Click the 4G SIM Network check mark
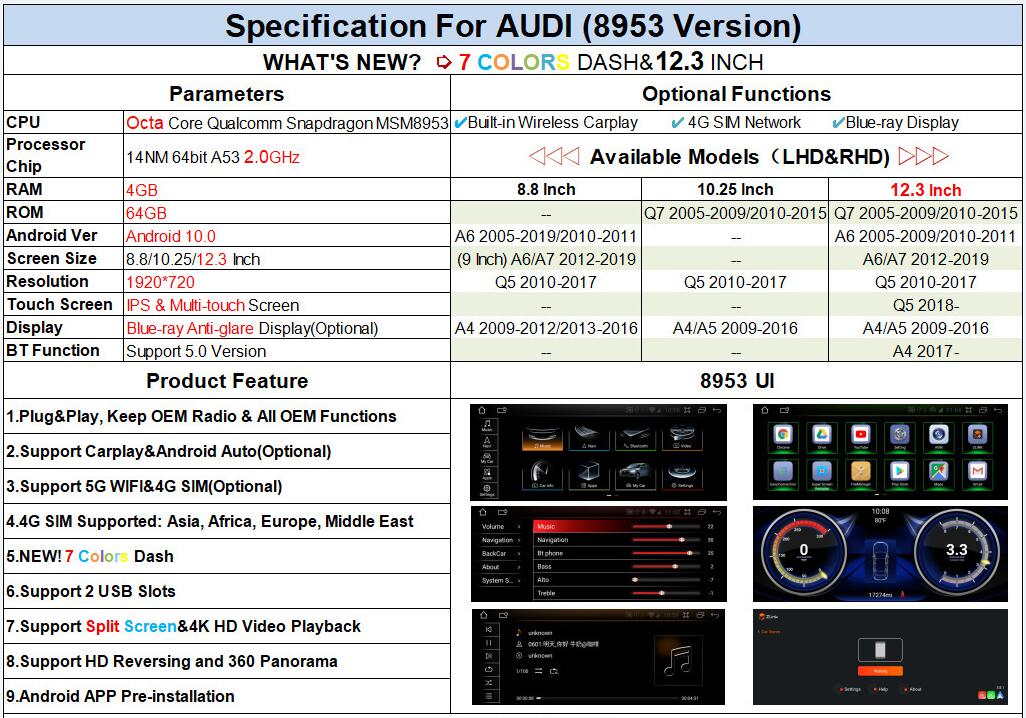The image size is (1026, 718). (678, 122)
